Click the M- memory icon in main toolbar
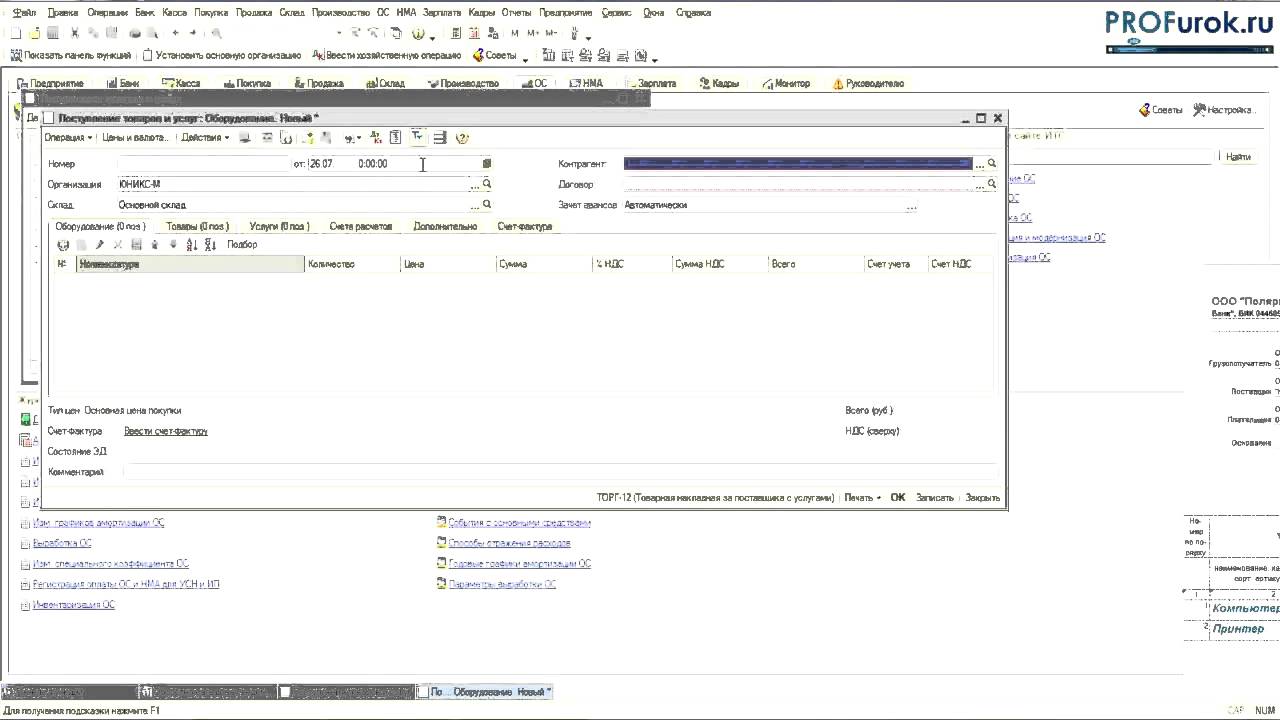Image resolution: width=1280 pixels, height=720 pixels. (550, 34)
